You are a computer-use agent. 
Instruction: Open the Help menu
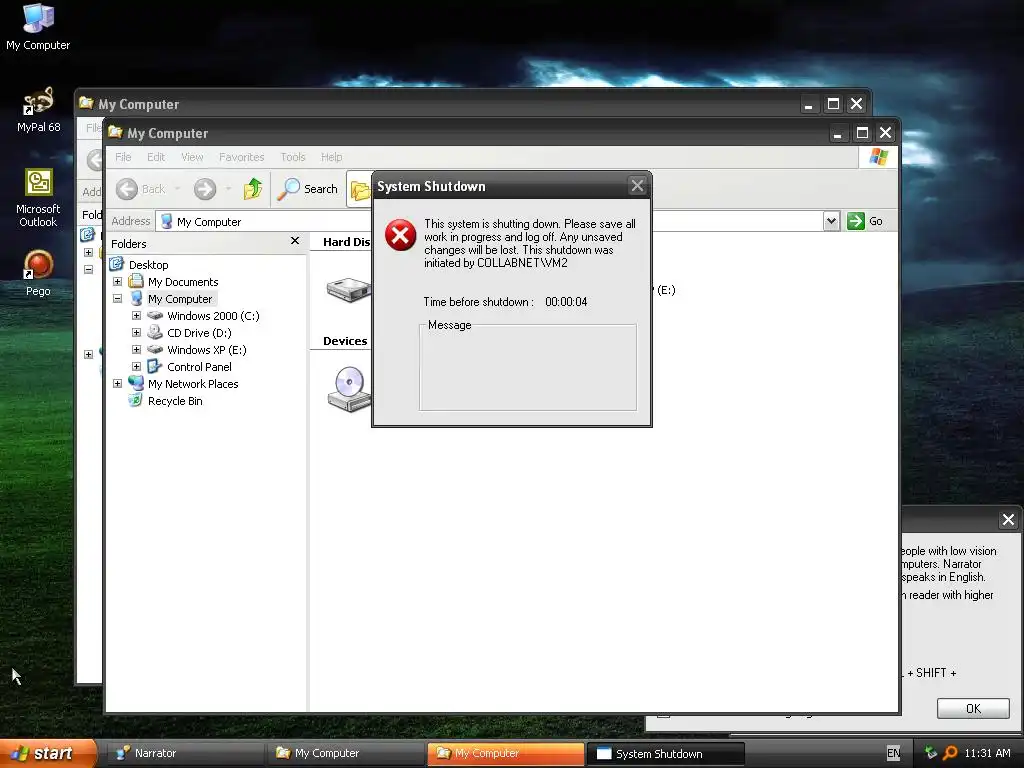click(331, 157)
